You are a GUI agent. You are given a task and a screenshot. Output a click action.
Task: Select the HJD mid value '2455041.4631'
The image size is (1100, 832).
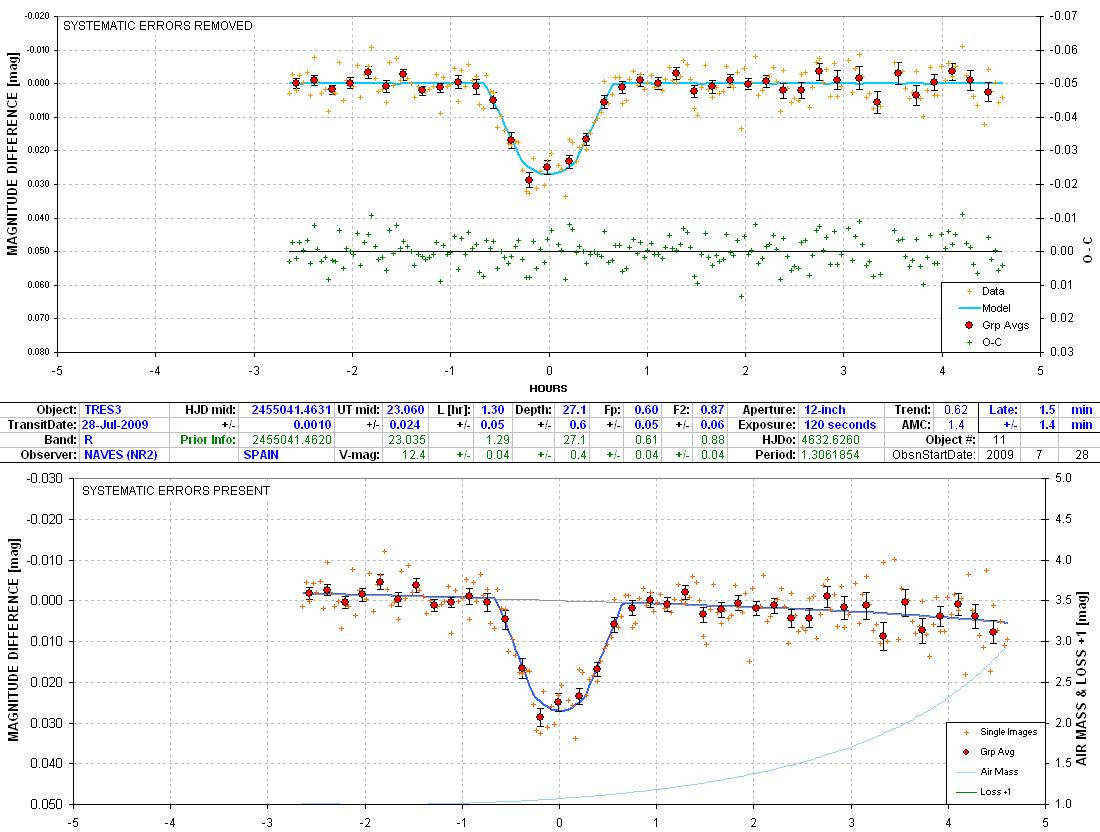(x=290, y=410)
